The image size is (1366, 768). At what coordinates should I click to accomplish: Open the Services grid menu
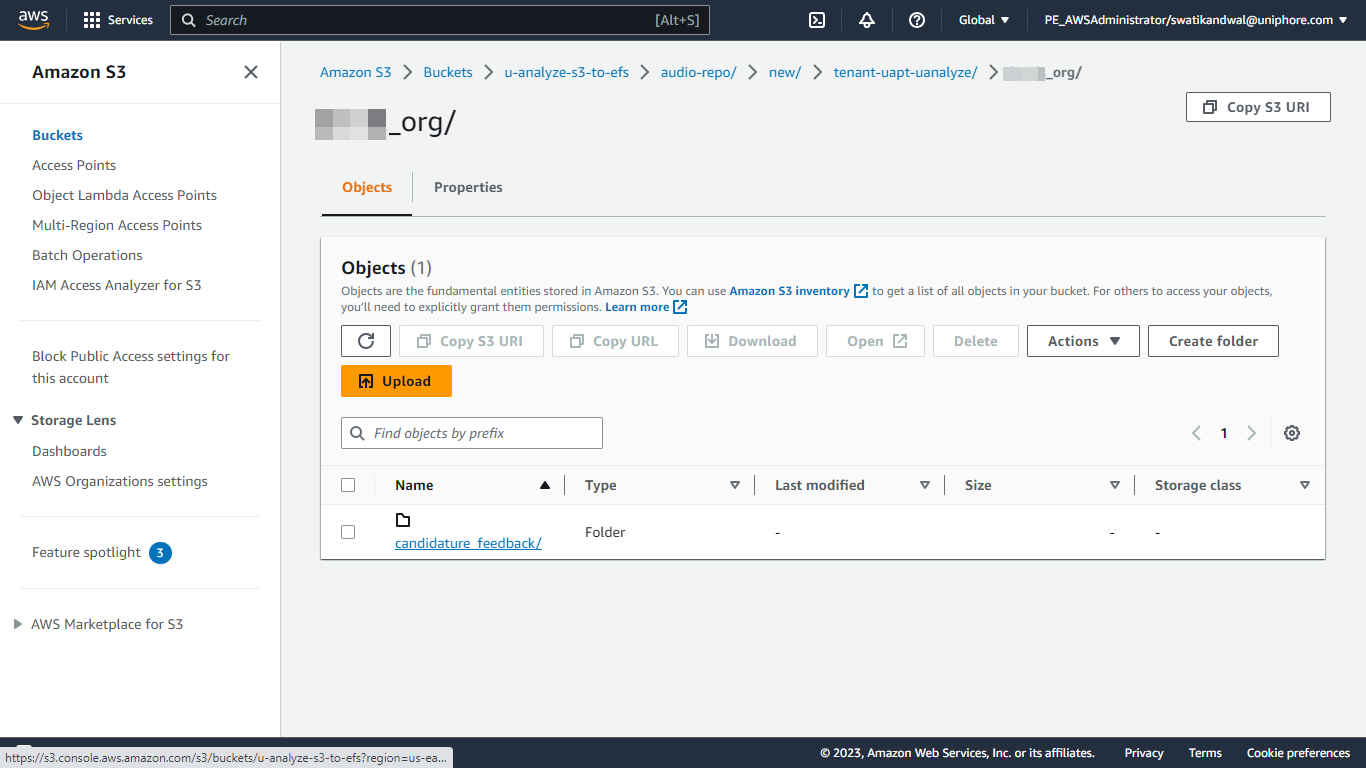[118, 20]
